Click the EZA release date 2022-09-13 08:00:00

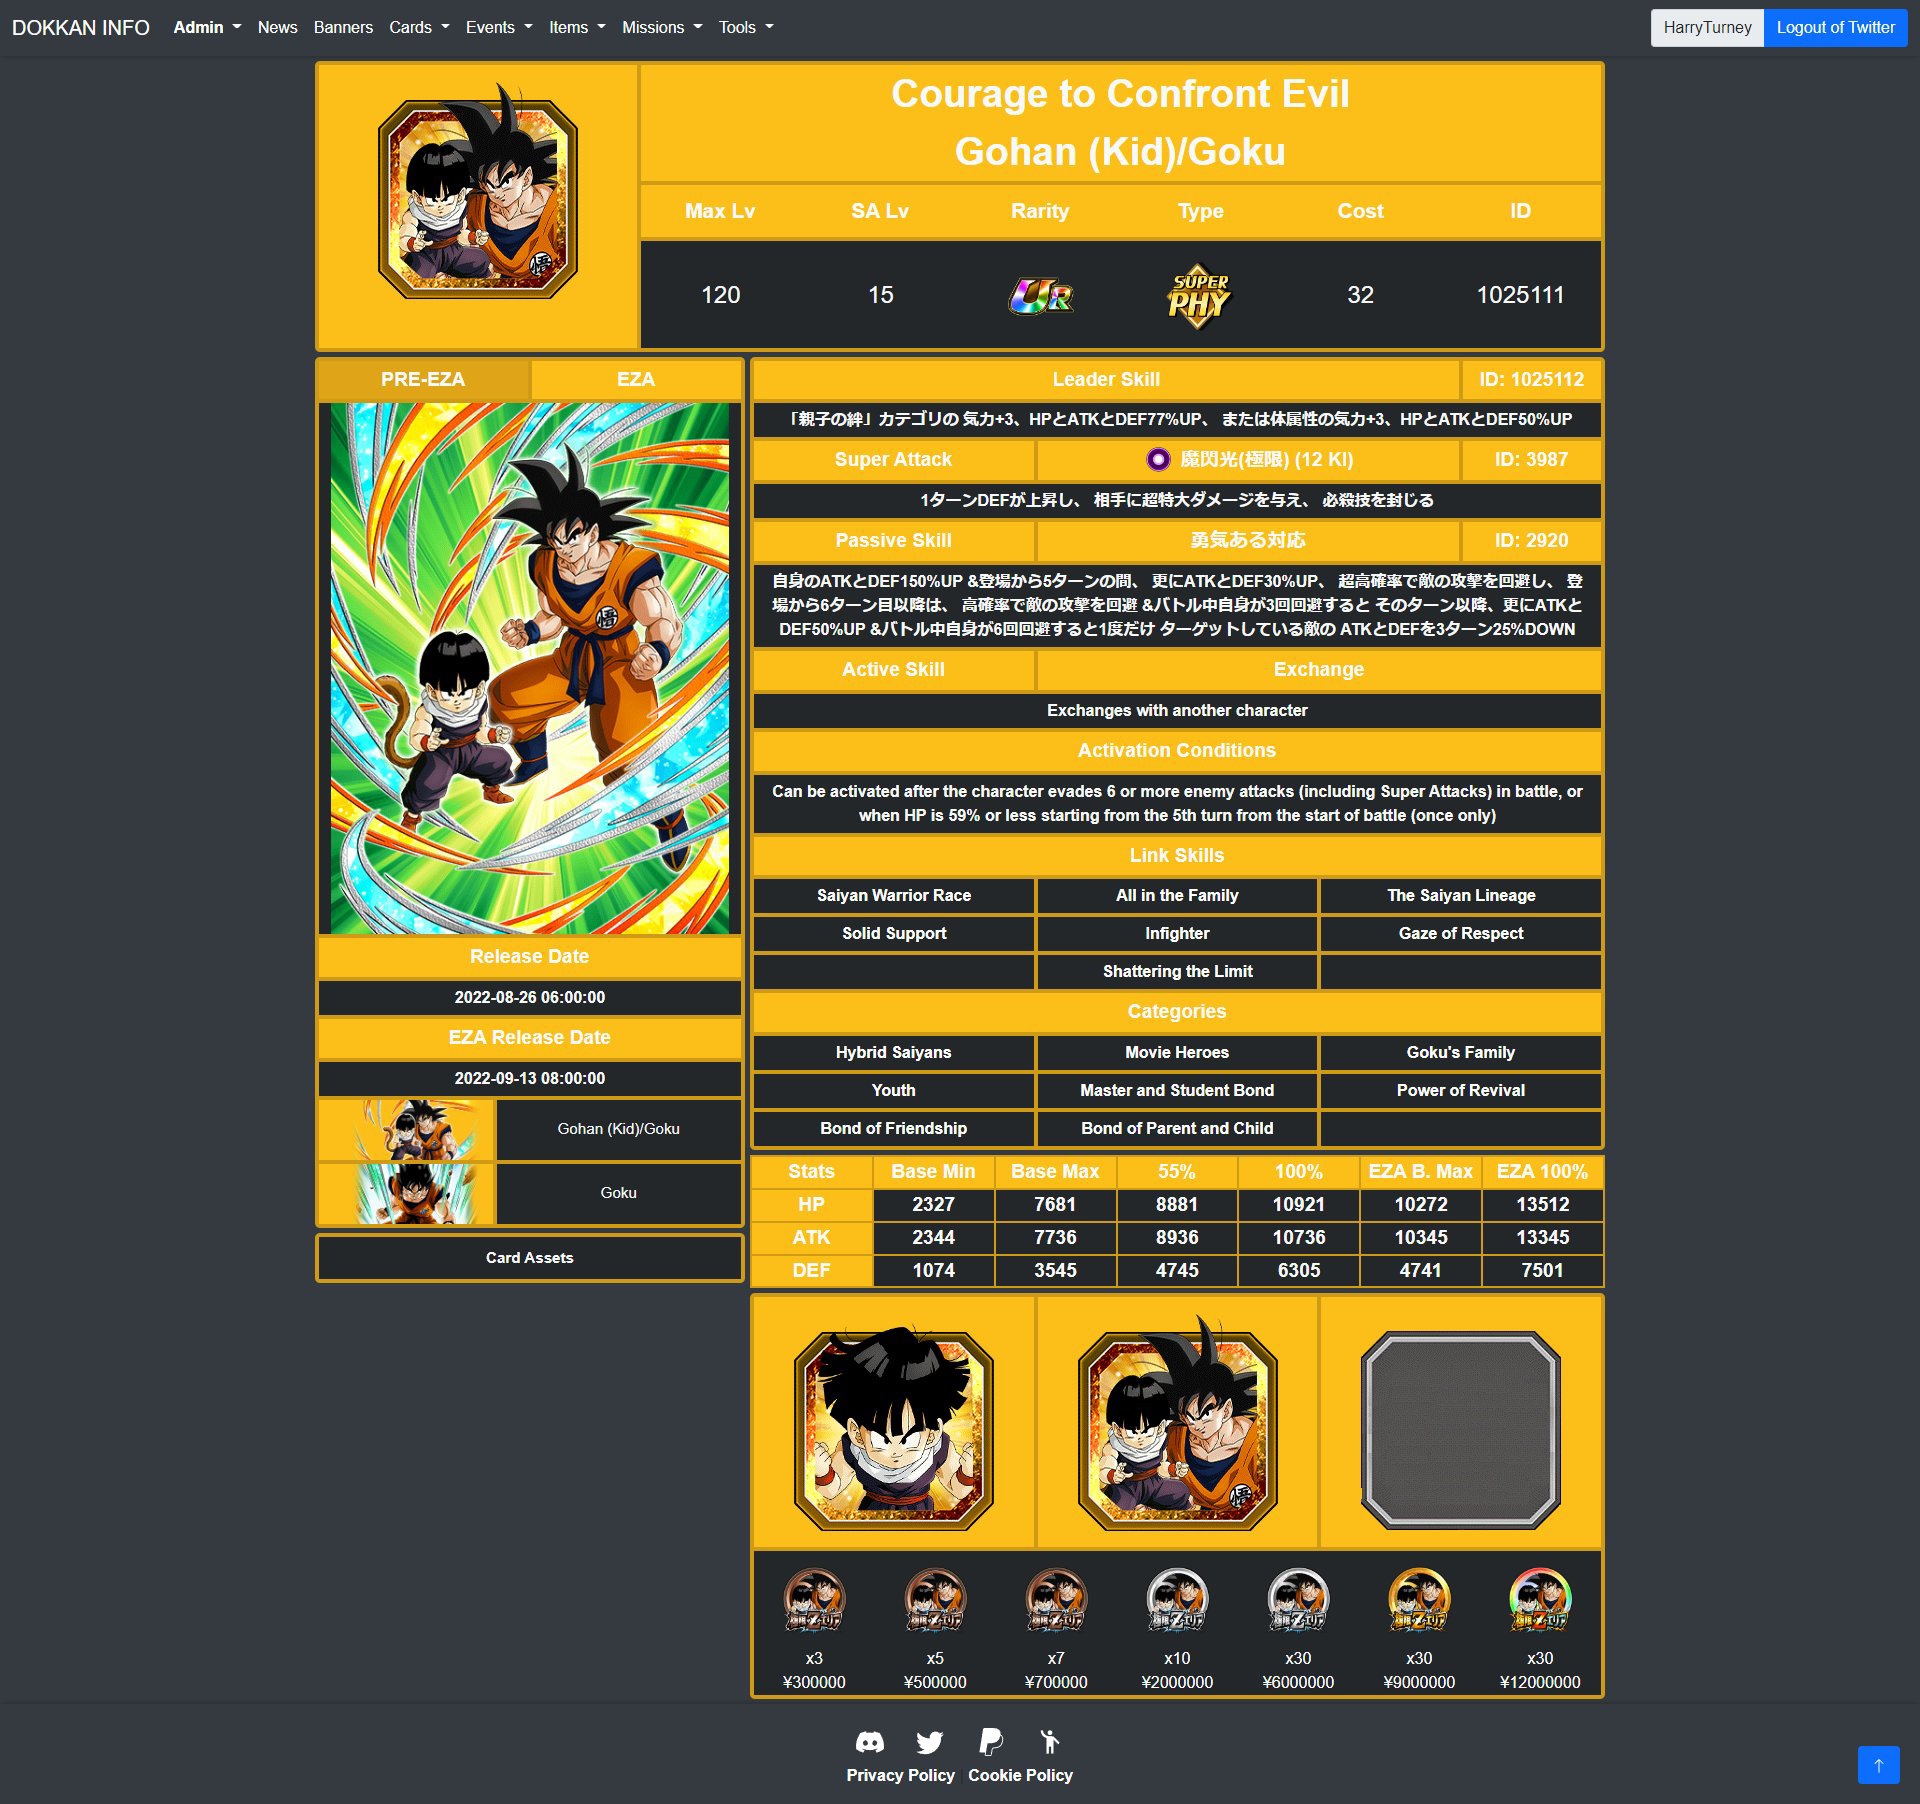pyautogui.click(x=530, y=1078)
